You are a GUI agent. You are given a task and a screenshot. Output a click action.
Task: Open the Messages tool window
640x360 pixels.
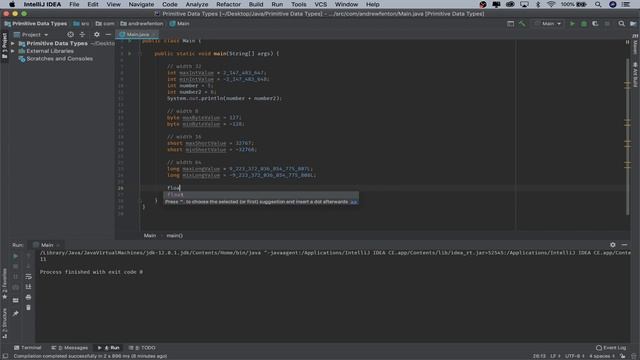tap(70, 348)
